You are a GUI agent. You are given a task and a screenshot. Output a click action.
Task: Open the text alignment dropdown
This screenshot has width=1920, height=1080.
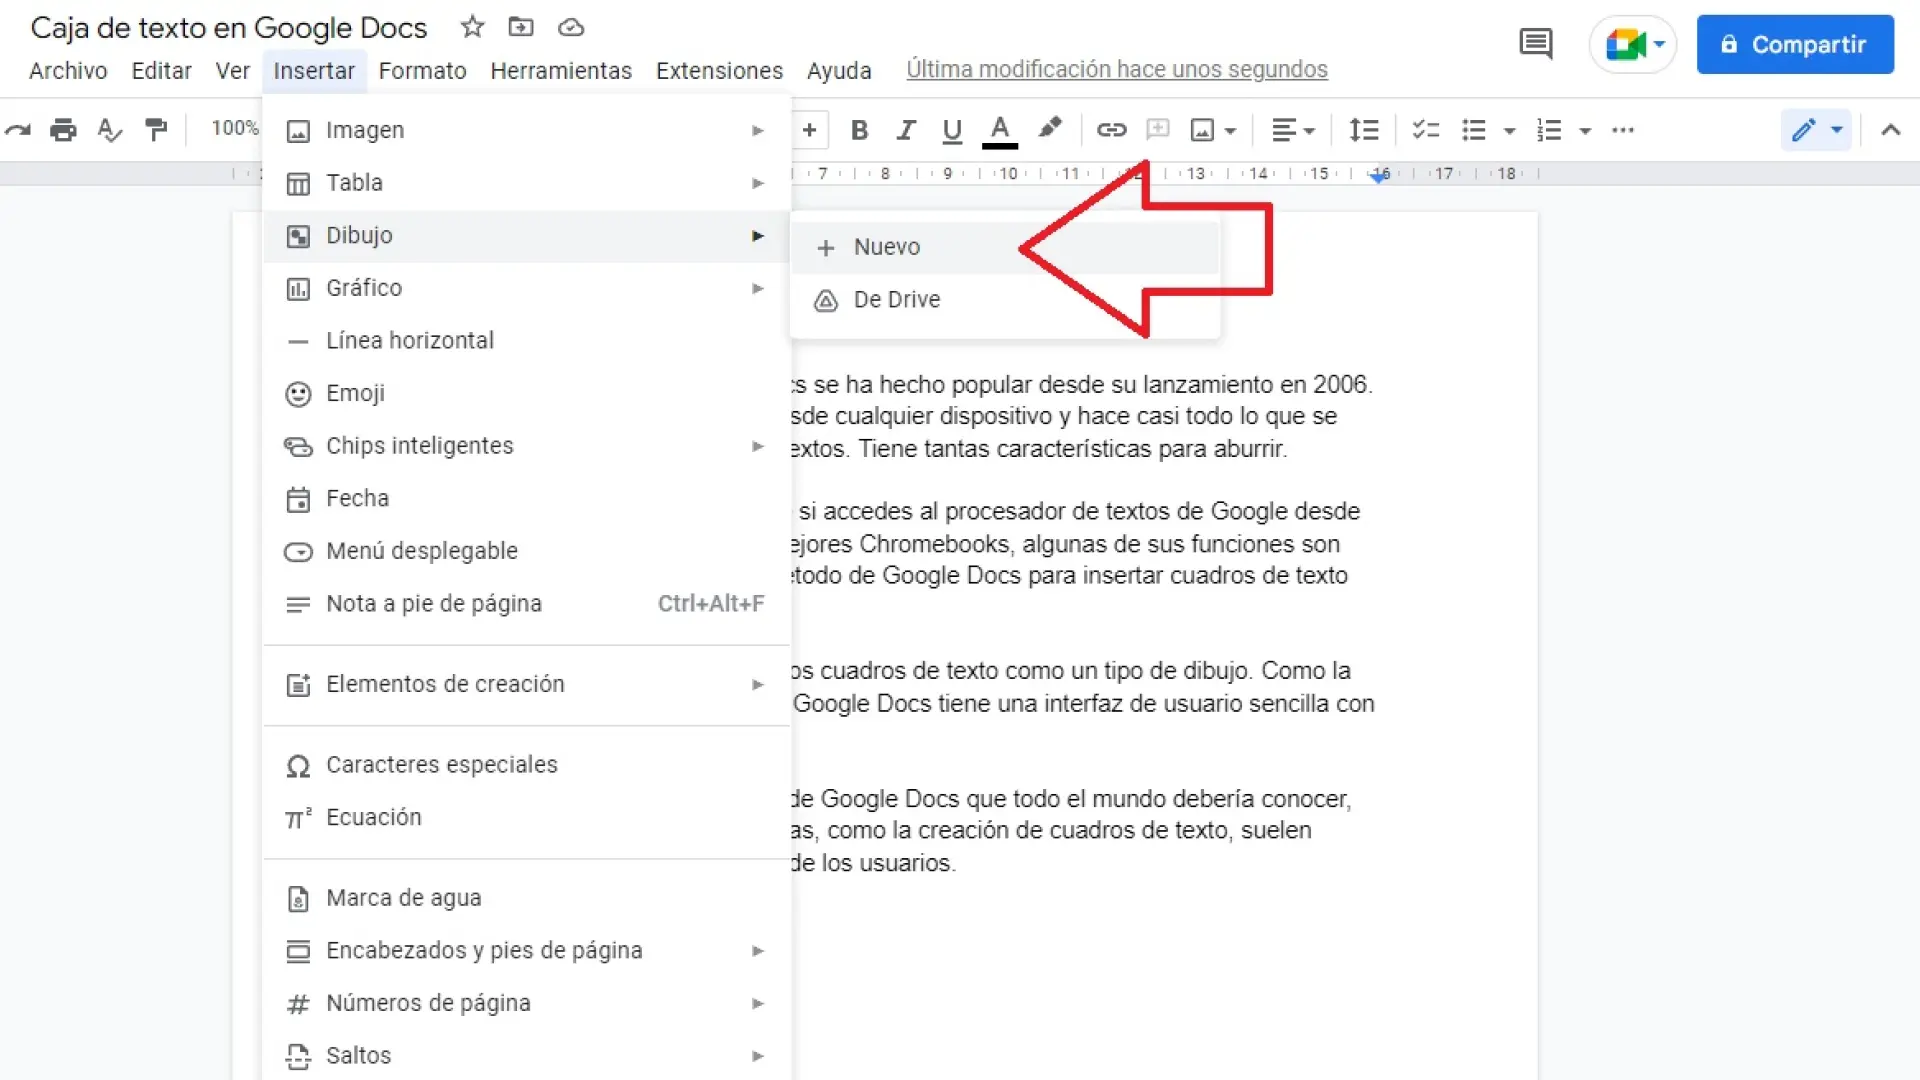[x=1292, y=130]
